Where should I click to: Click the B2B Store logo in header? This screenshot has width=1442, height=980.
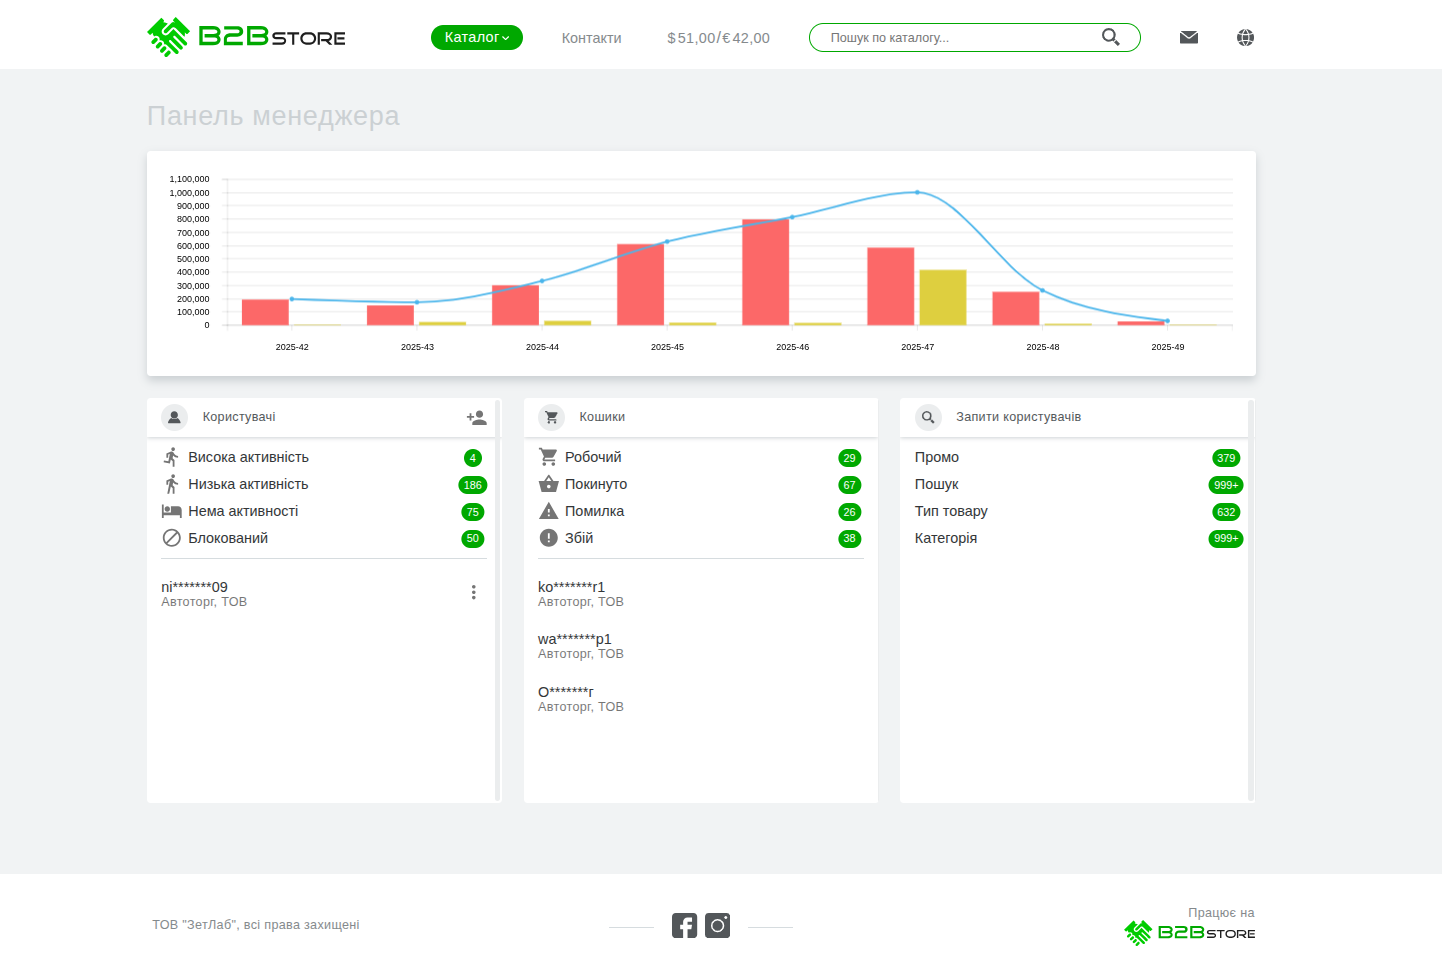click(x=246, y=38)
